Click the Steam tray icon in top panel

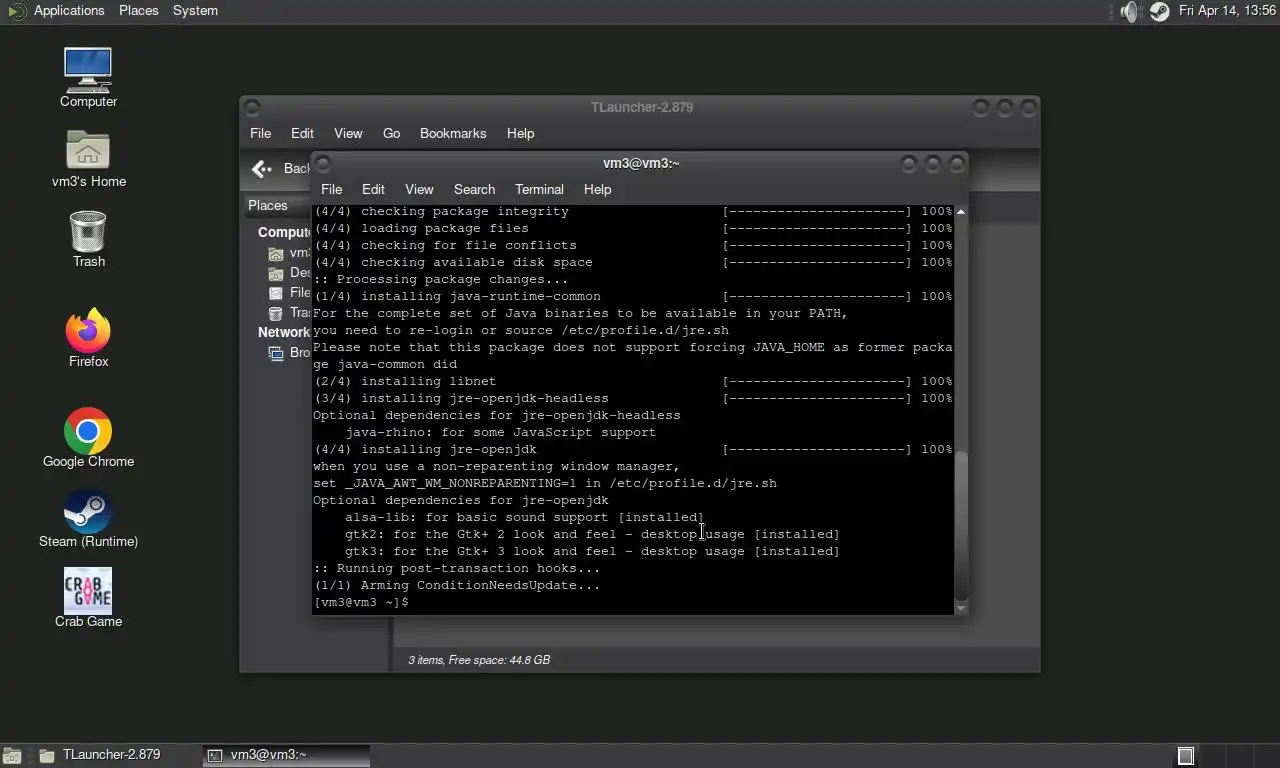coord(1160,11)
